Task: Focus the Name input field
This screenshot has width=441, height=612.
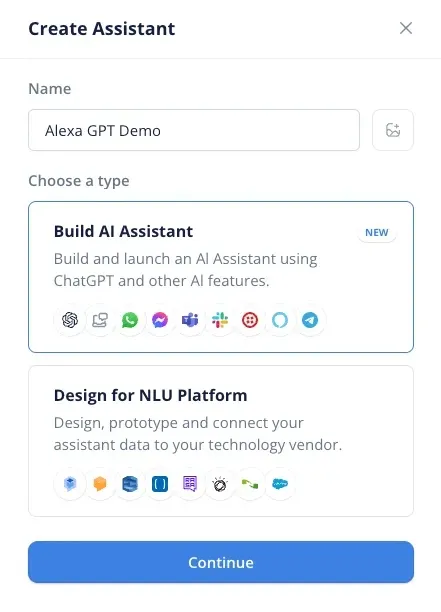Action: point(194,130)
